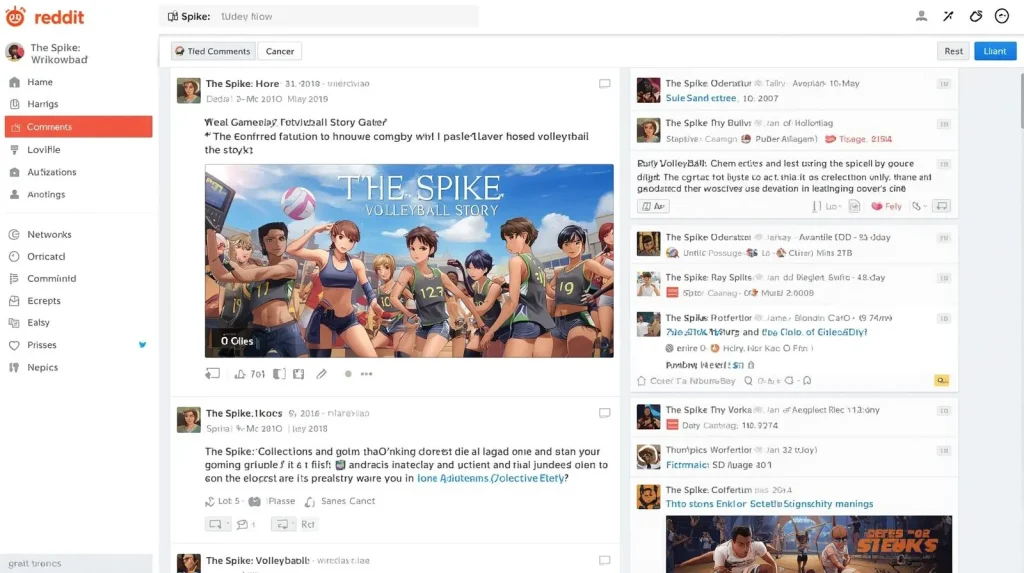Click the upvote icon showing 701
Viewport: 1024px width, 573px height.
point(240,374)
